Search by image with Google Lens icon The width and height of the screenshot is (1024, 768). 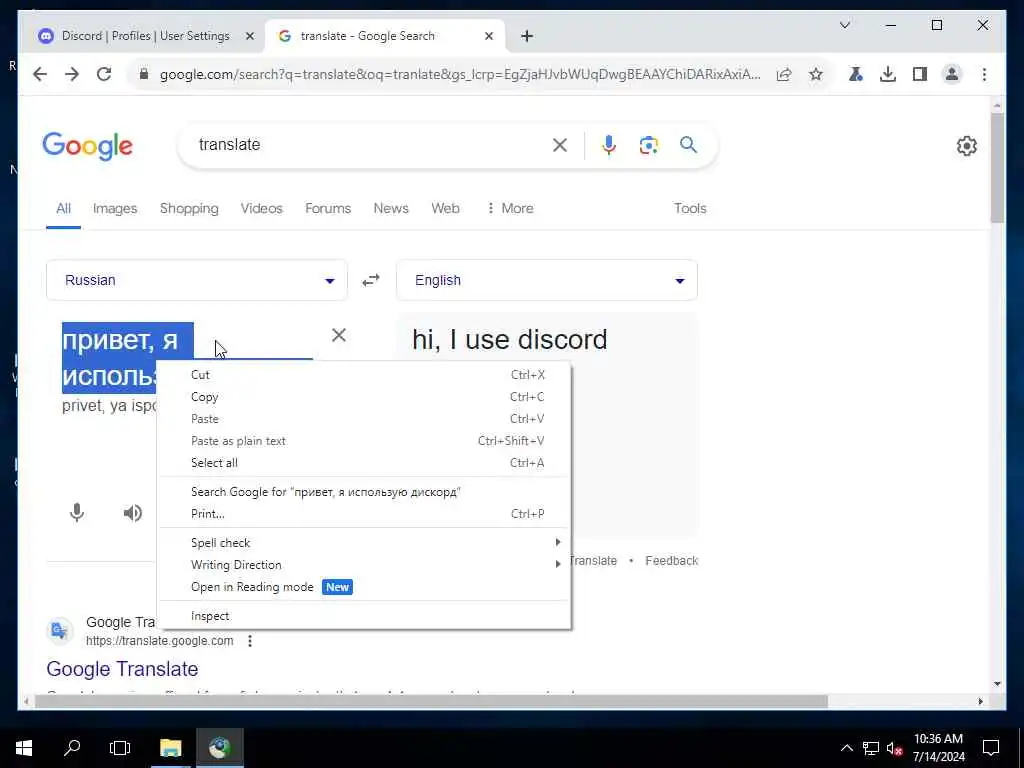648,145
